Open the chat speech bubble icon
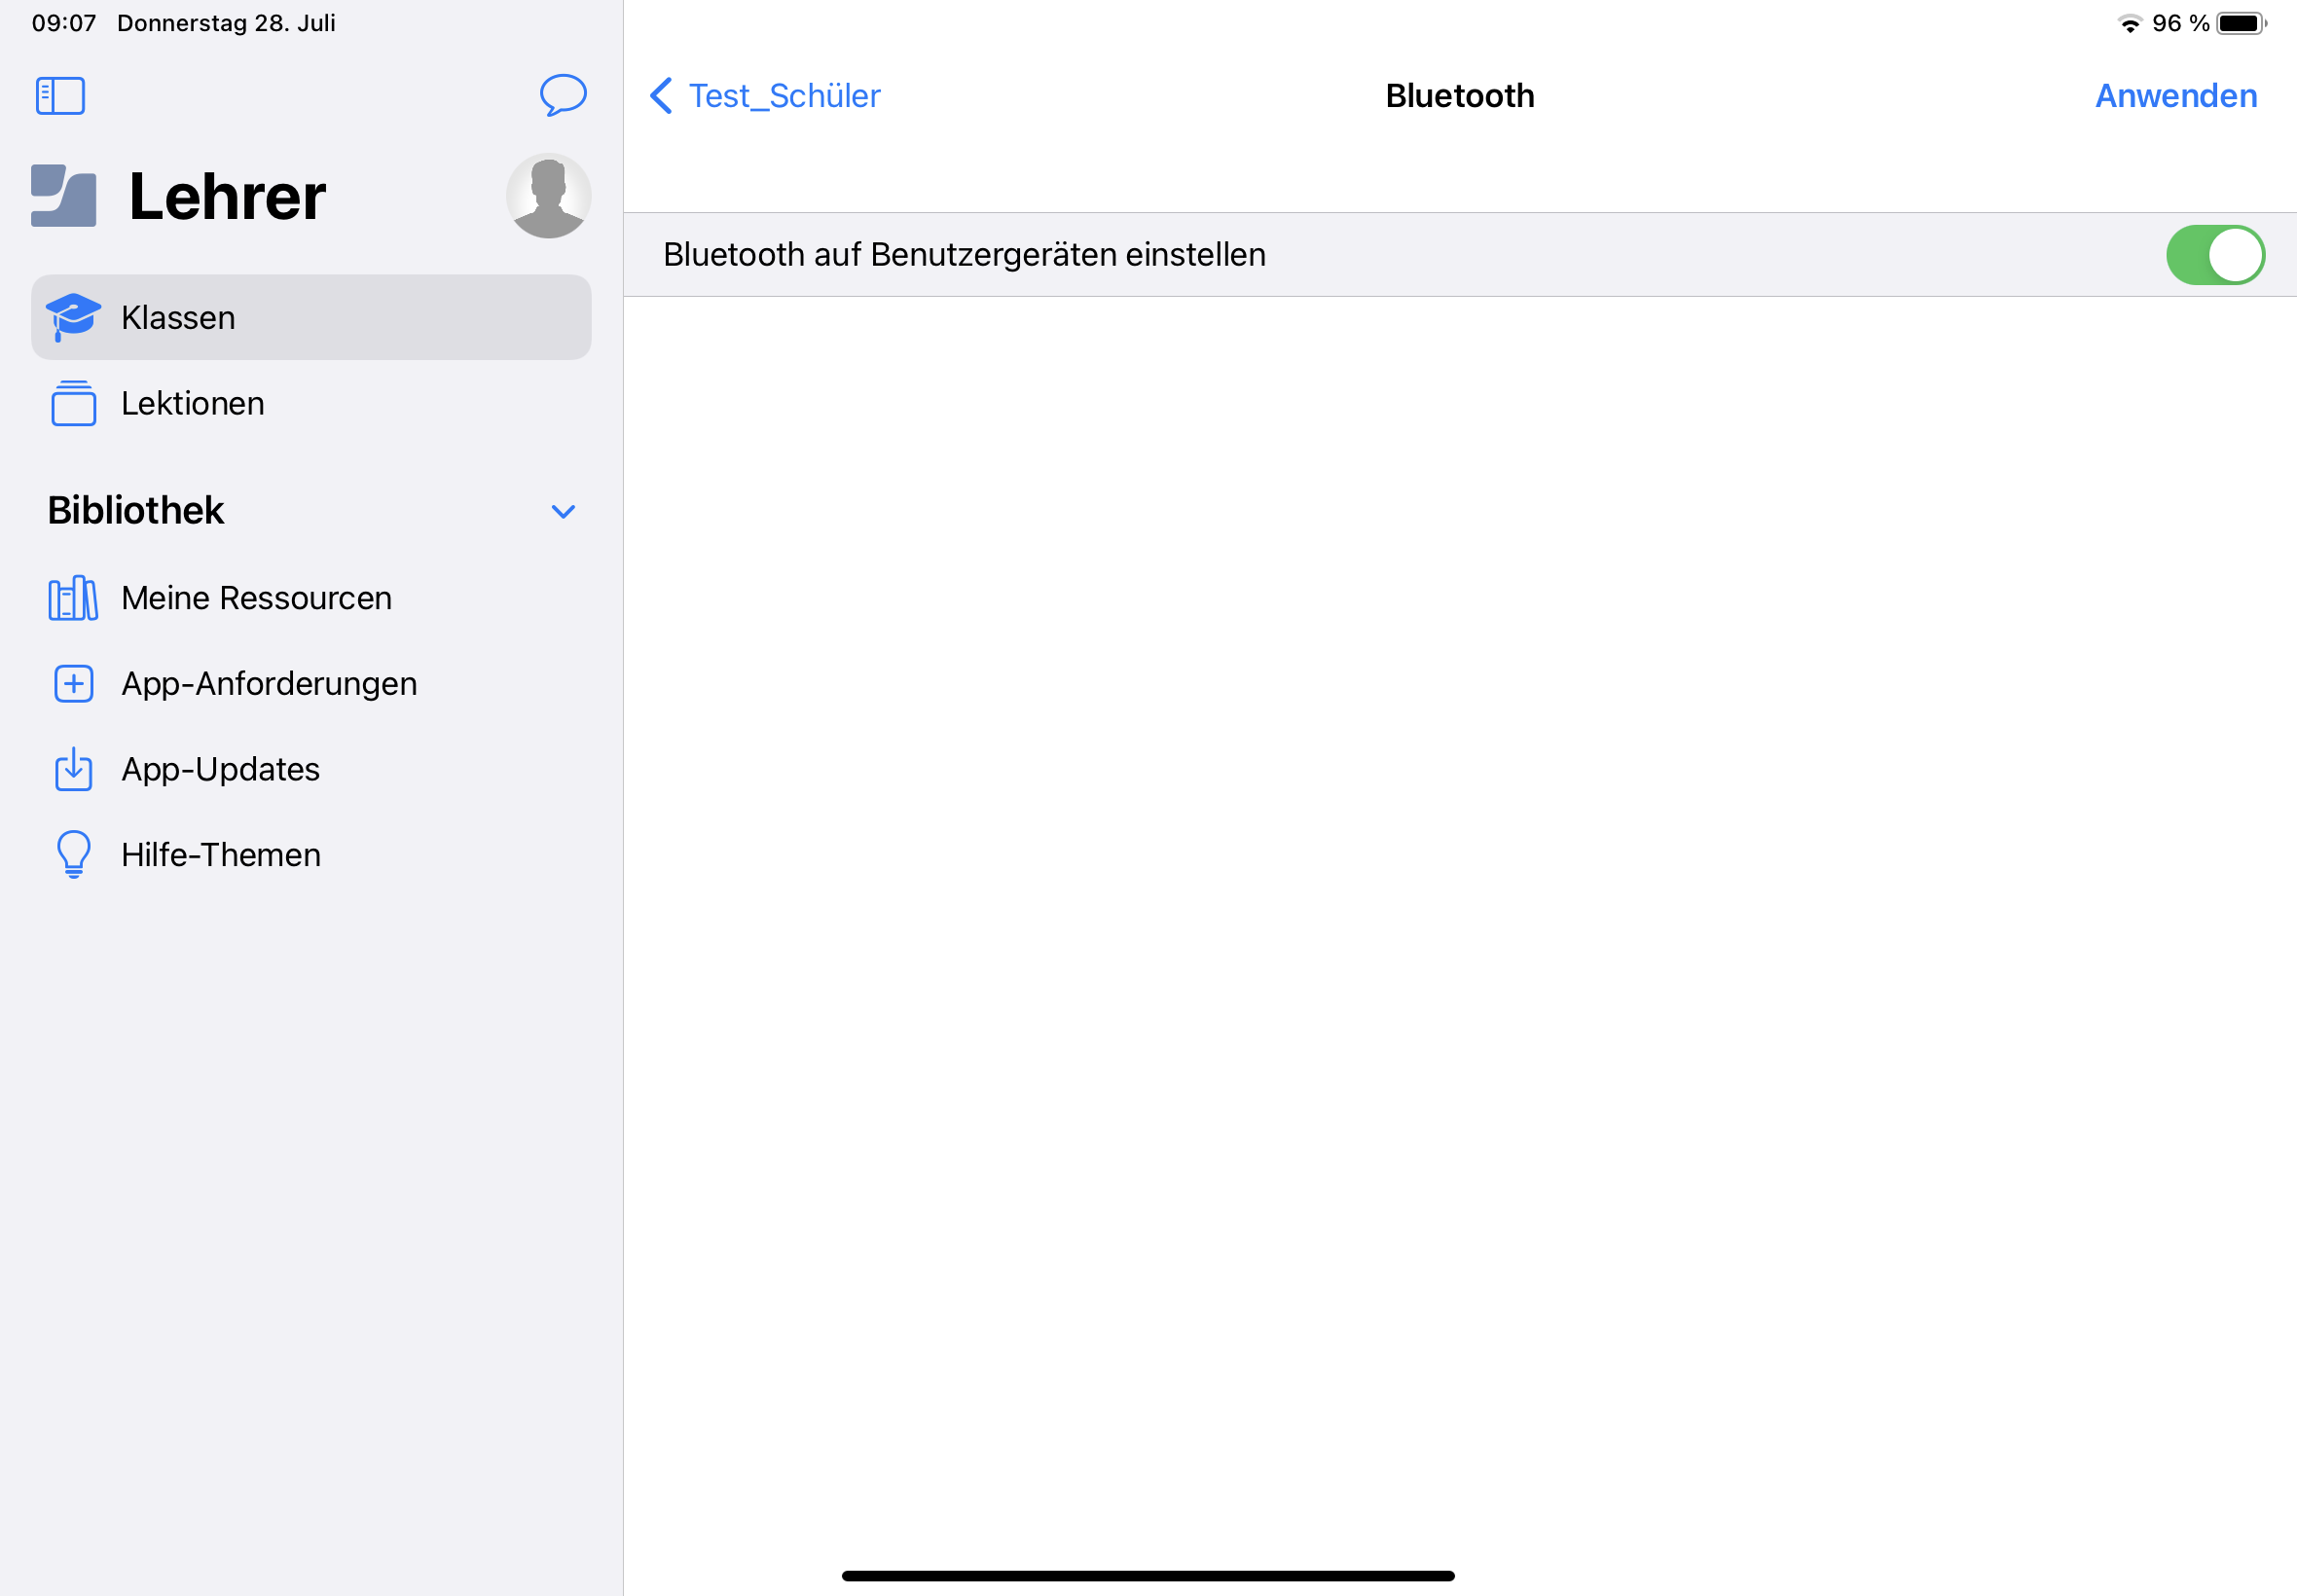The width and height of the screenshot is (2297, 1596). coord(563,95)
